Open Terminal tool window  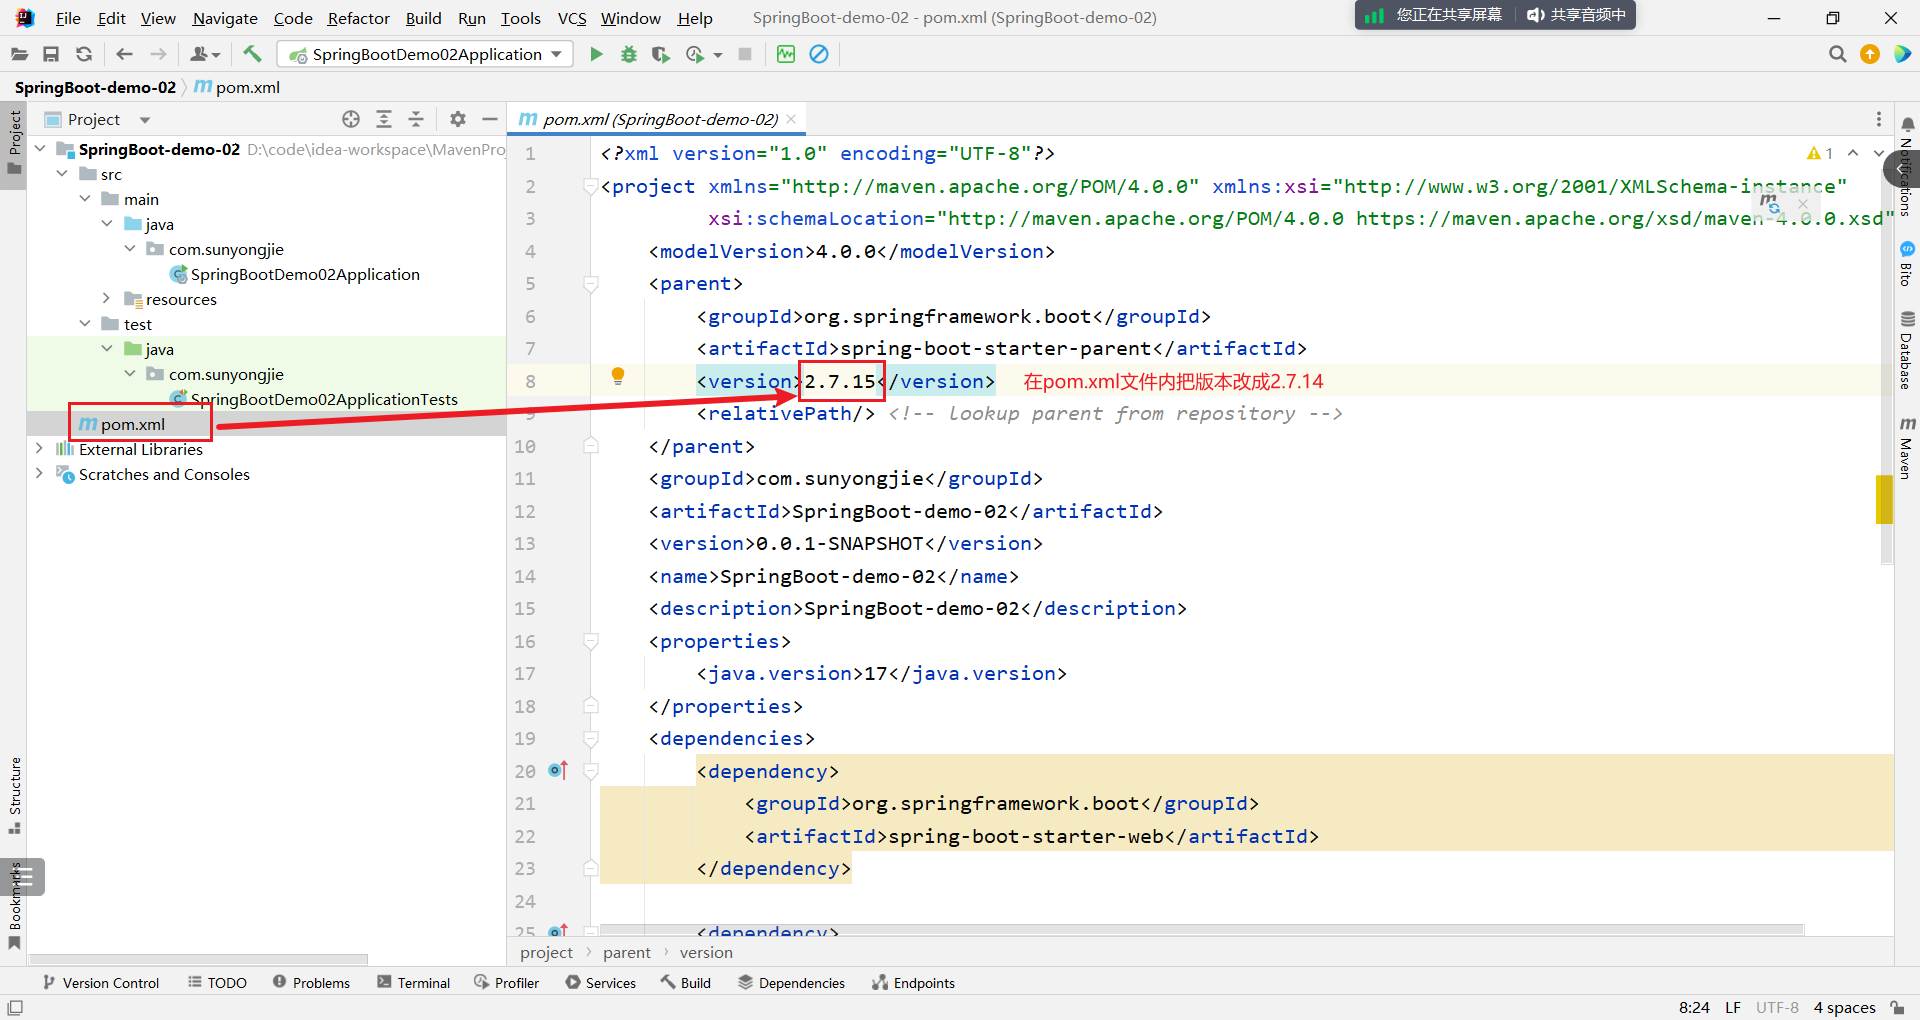coord(414,983)
